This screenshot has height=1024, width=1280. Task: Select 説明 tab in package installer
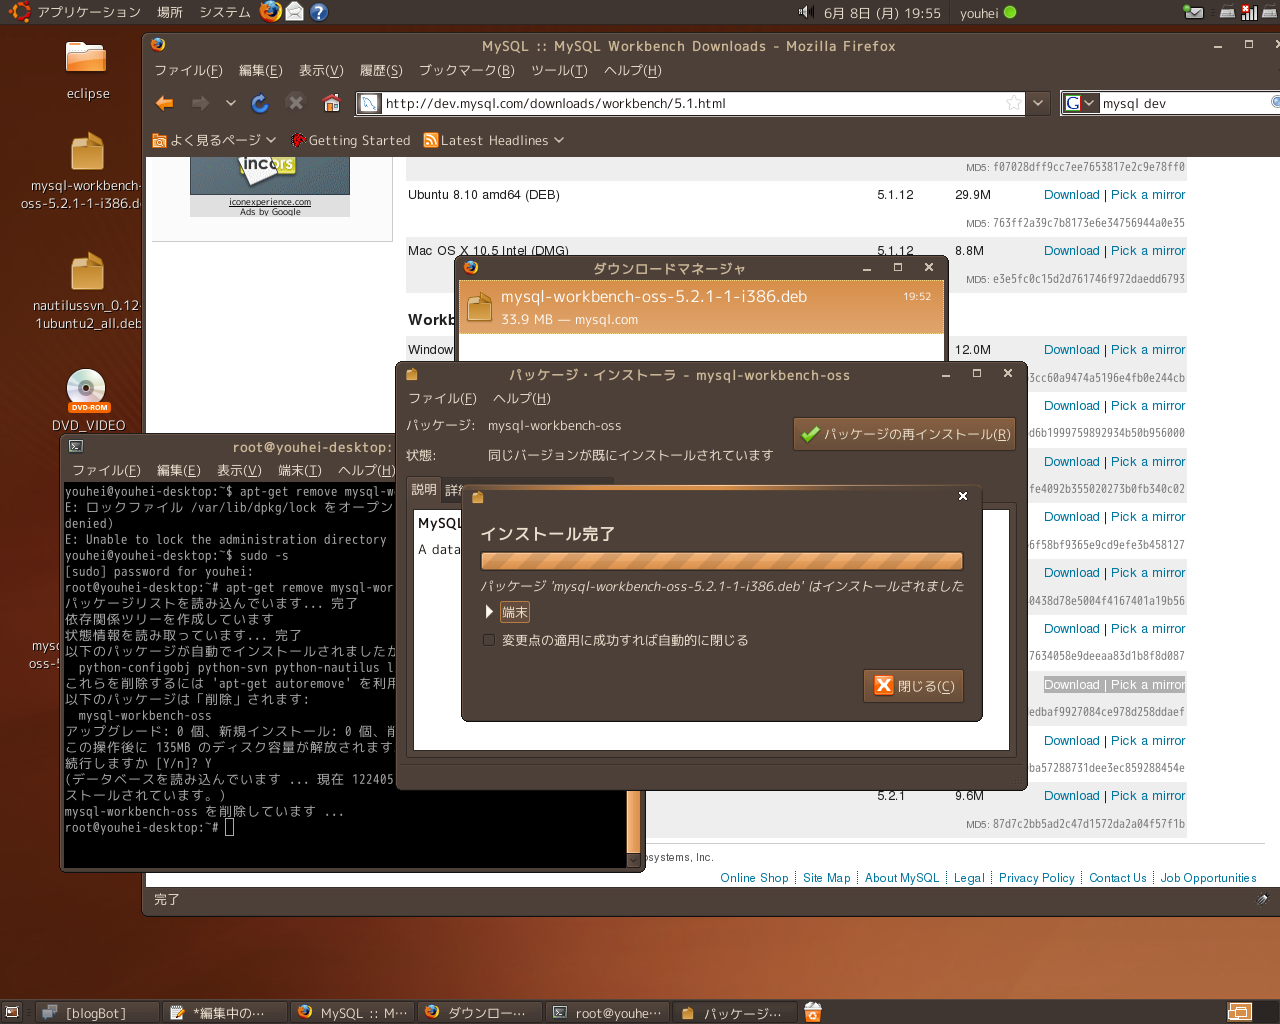coord(424,489)
